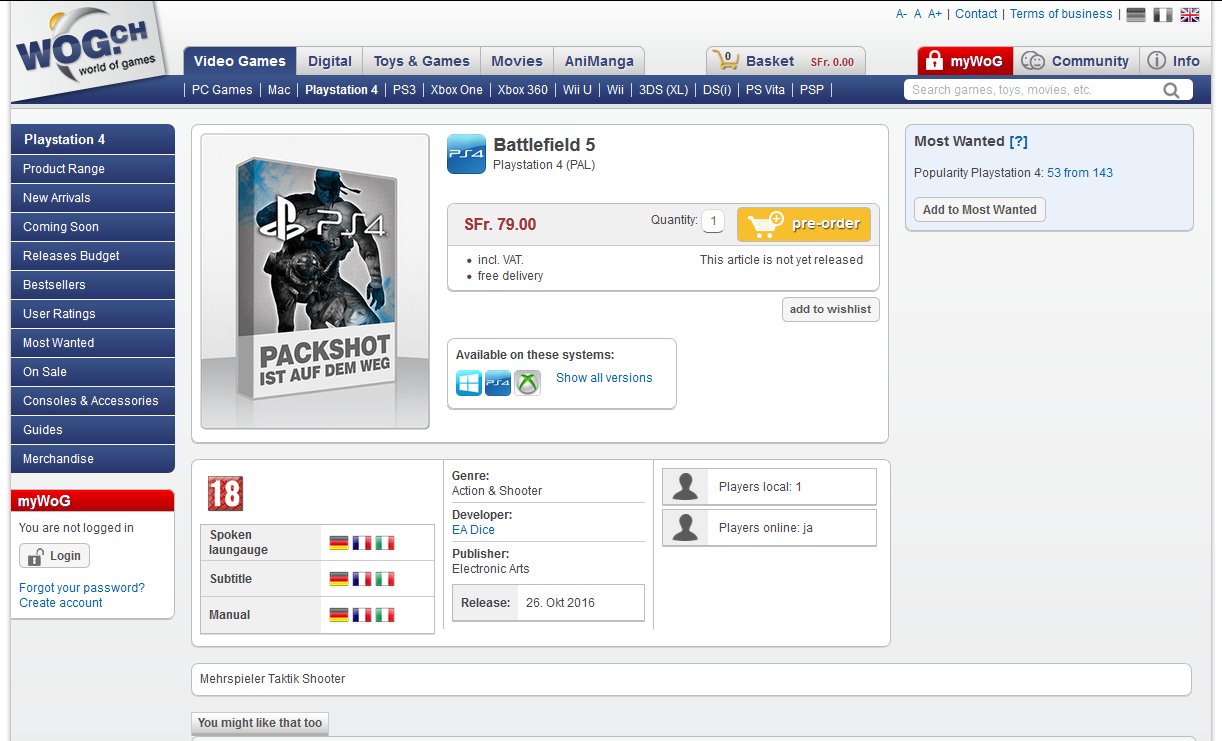Open the Community tab
This screenshot has width=1222, height=741.
1075,61
